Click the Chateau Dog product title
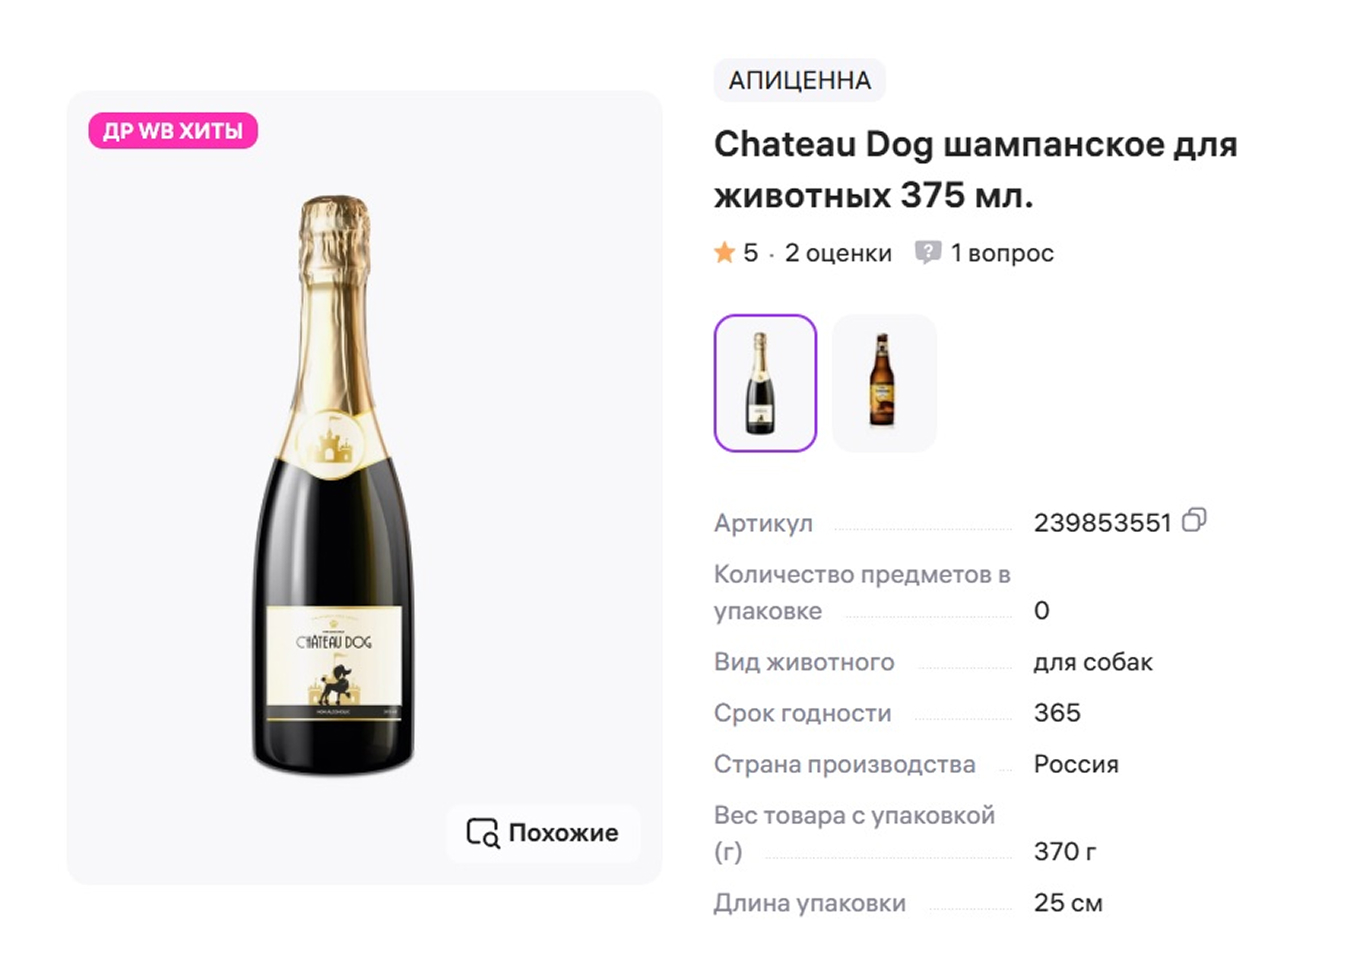The width and height of the screenshot is (1350, 975). tap(975, 169)
